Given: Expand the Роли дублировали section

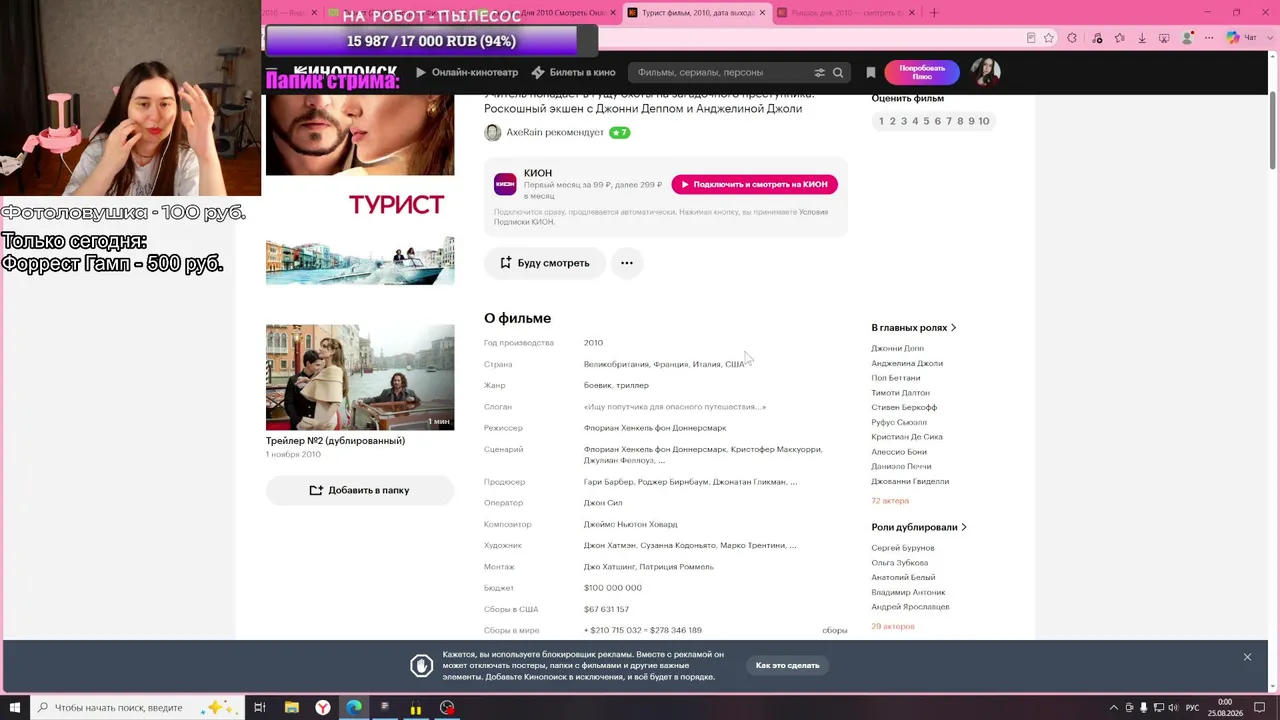Looking at the screenshot, I should pos(919,527).
